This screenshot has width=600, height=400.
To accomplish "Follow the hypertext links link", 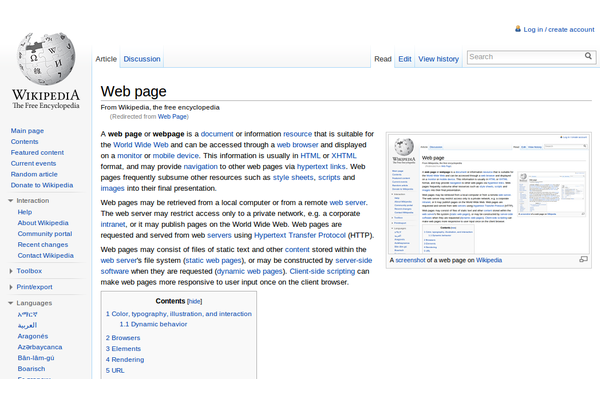I will click(x=321, y=167).
